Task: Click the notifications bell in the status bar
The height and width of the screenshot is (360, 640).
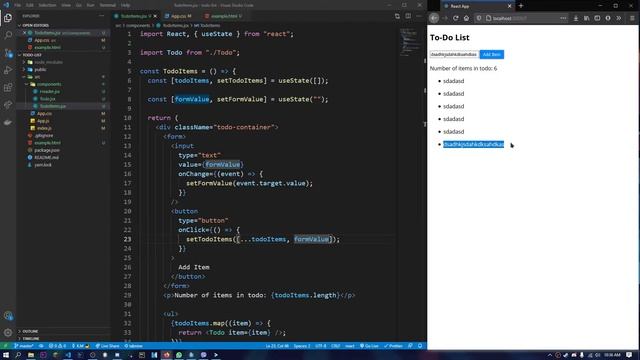Action: point(420,346)
